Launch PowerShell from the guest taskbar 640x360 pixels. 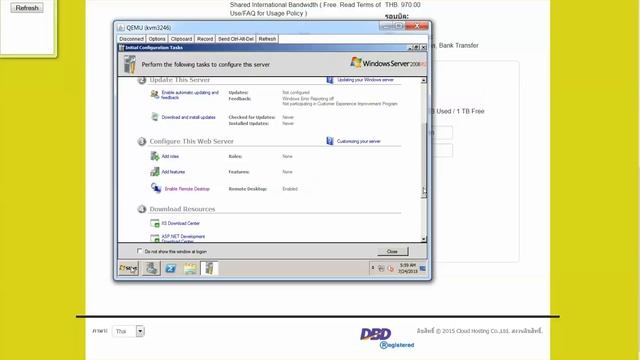[171, 268]
